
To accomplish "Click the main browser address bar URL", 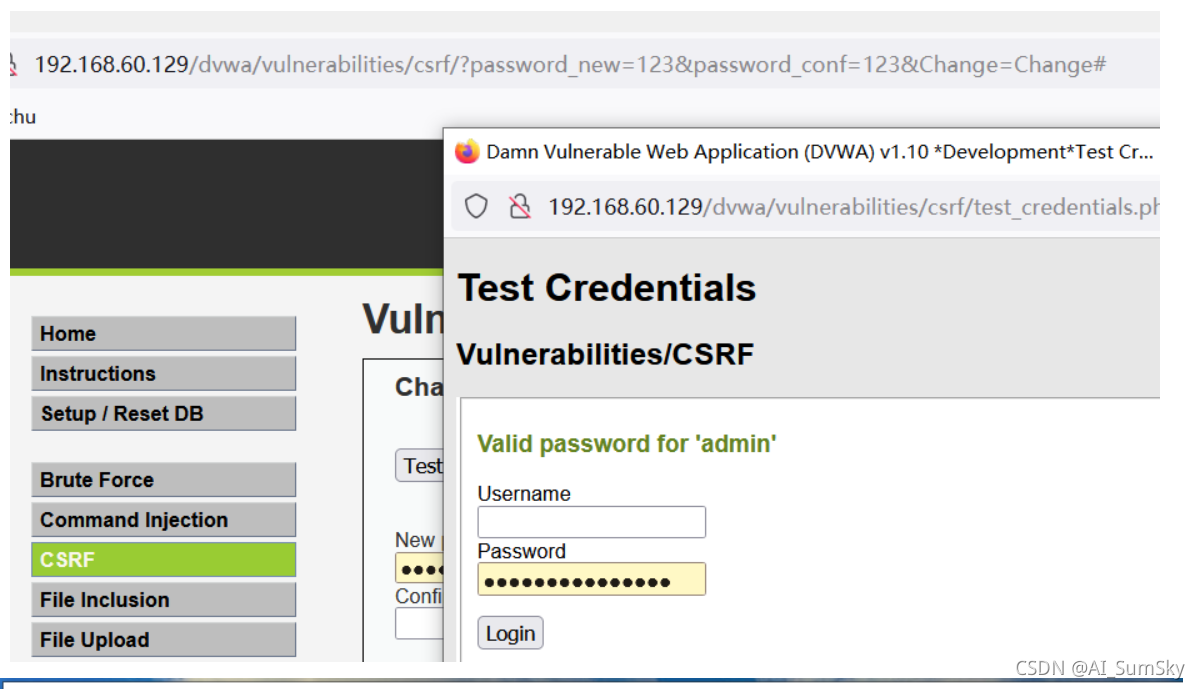I will tap(570, 65).
